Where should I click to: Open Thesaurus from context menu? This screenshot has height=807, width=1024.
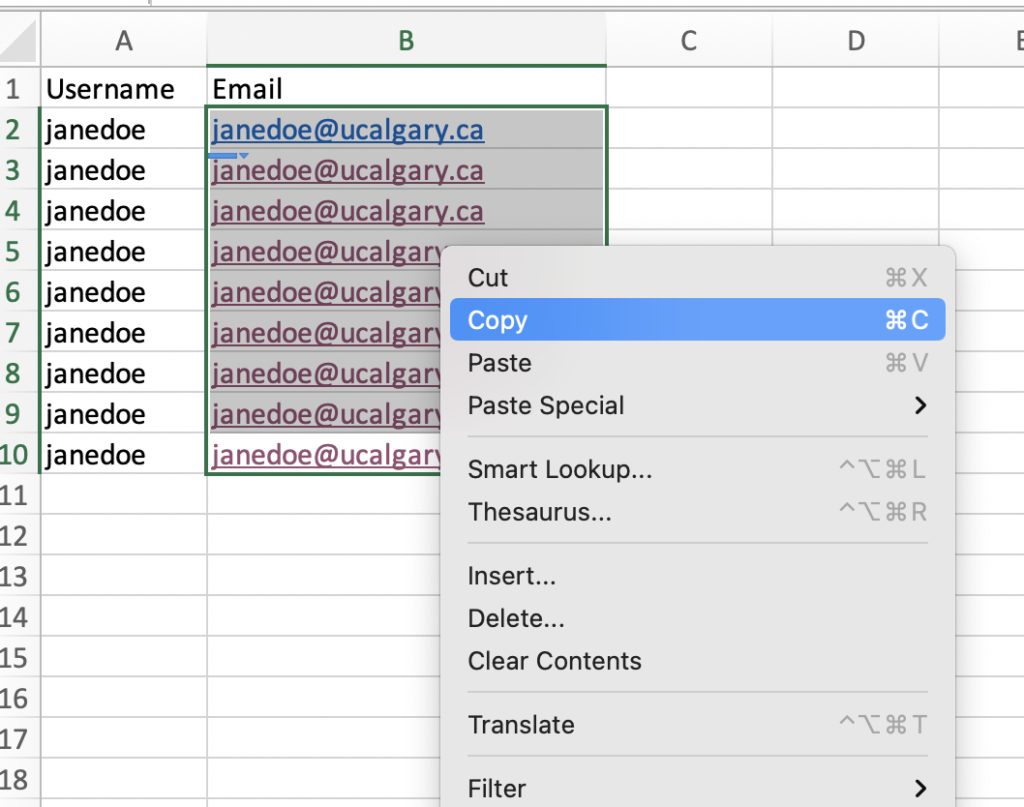coord(697,512)
